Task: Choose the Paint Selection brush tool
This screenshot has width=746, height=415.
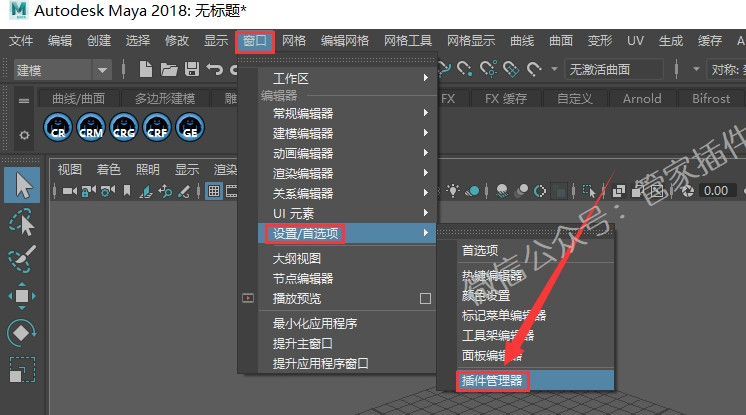Action: pyautogui.click(x=22, y=259)
